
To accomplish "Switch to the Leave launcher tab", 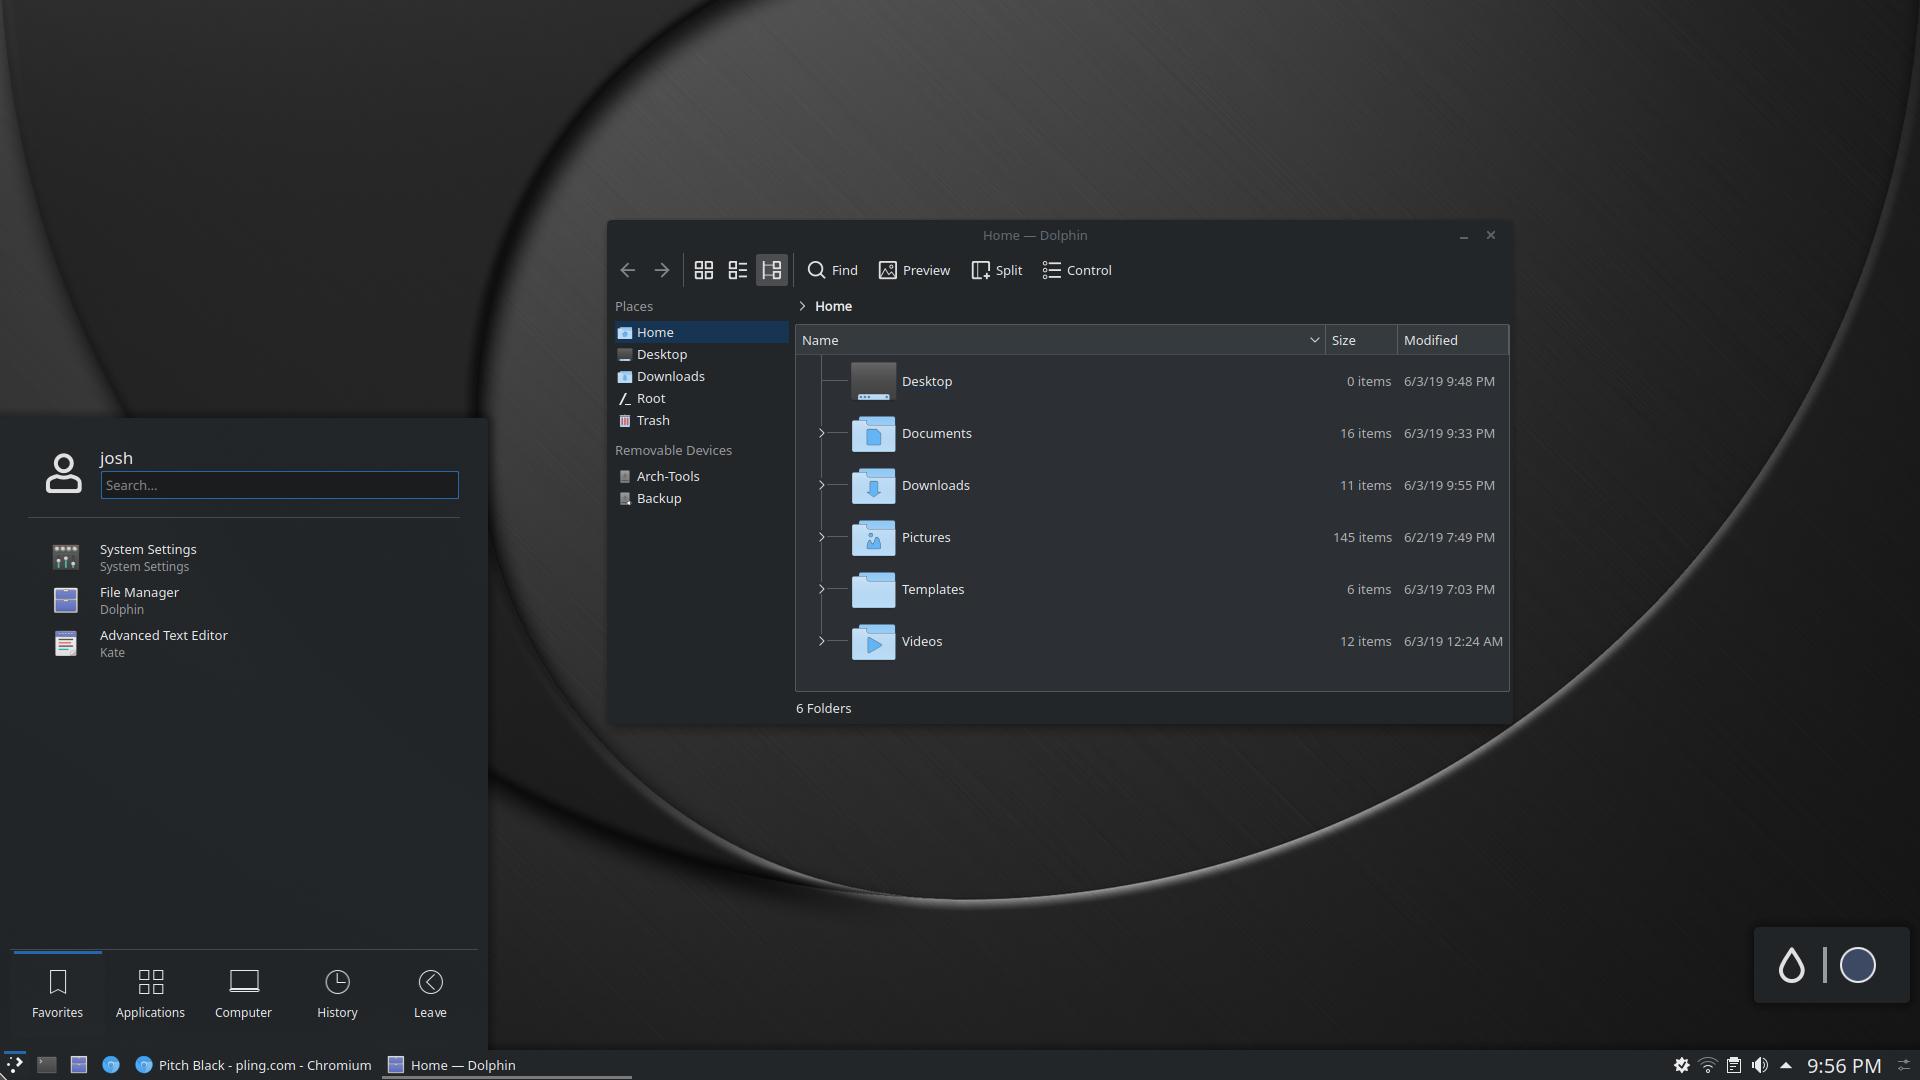I will (430, 994).
